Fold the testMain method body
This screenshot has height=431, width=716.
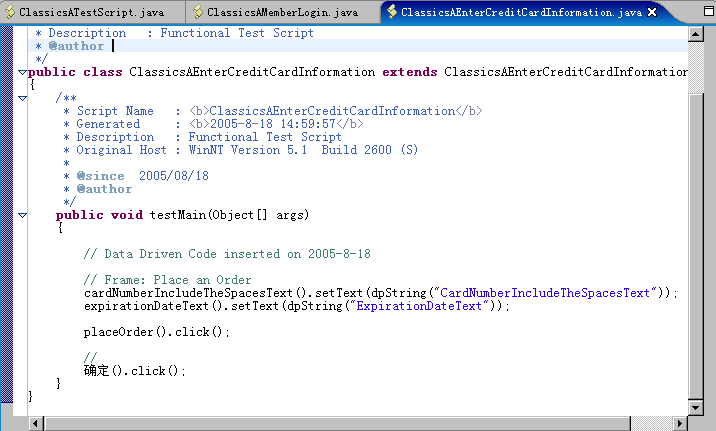(22, 215)
